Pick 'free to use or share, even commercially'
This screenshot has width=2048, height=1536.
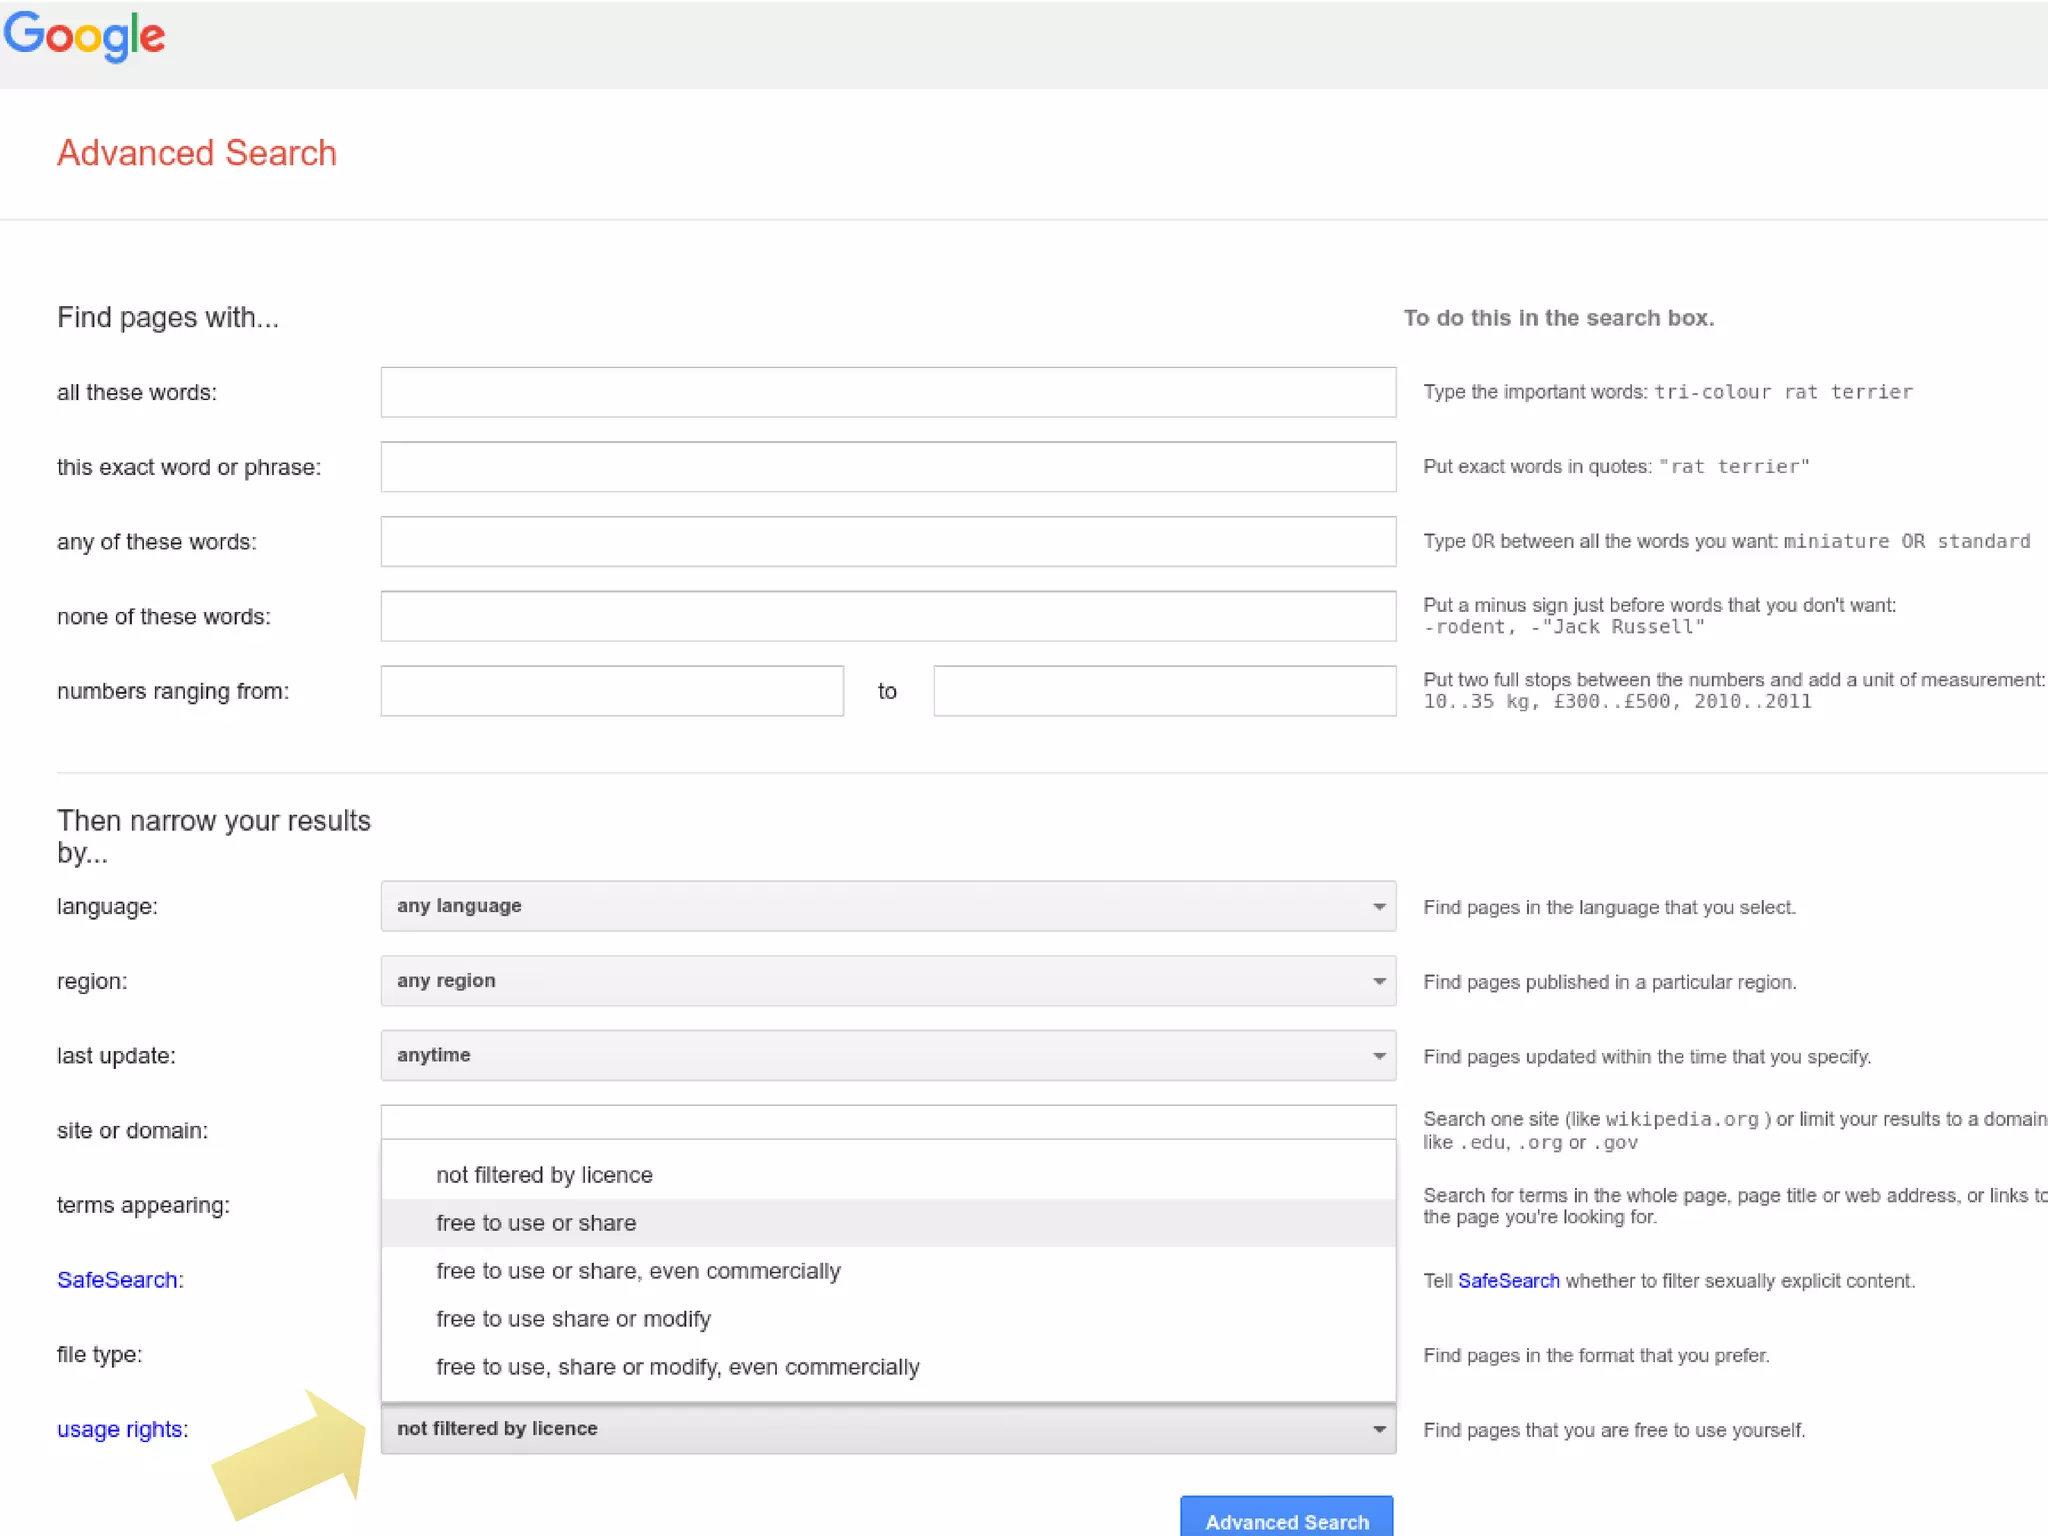click(638, 1271)
